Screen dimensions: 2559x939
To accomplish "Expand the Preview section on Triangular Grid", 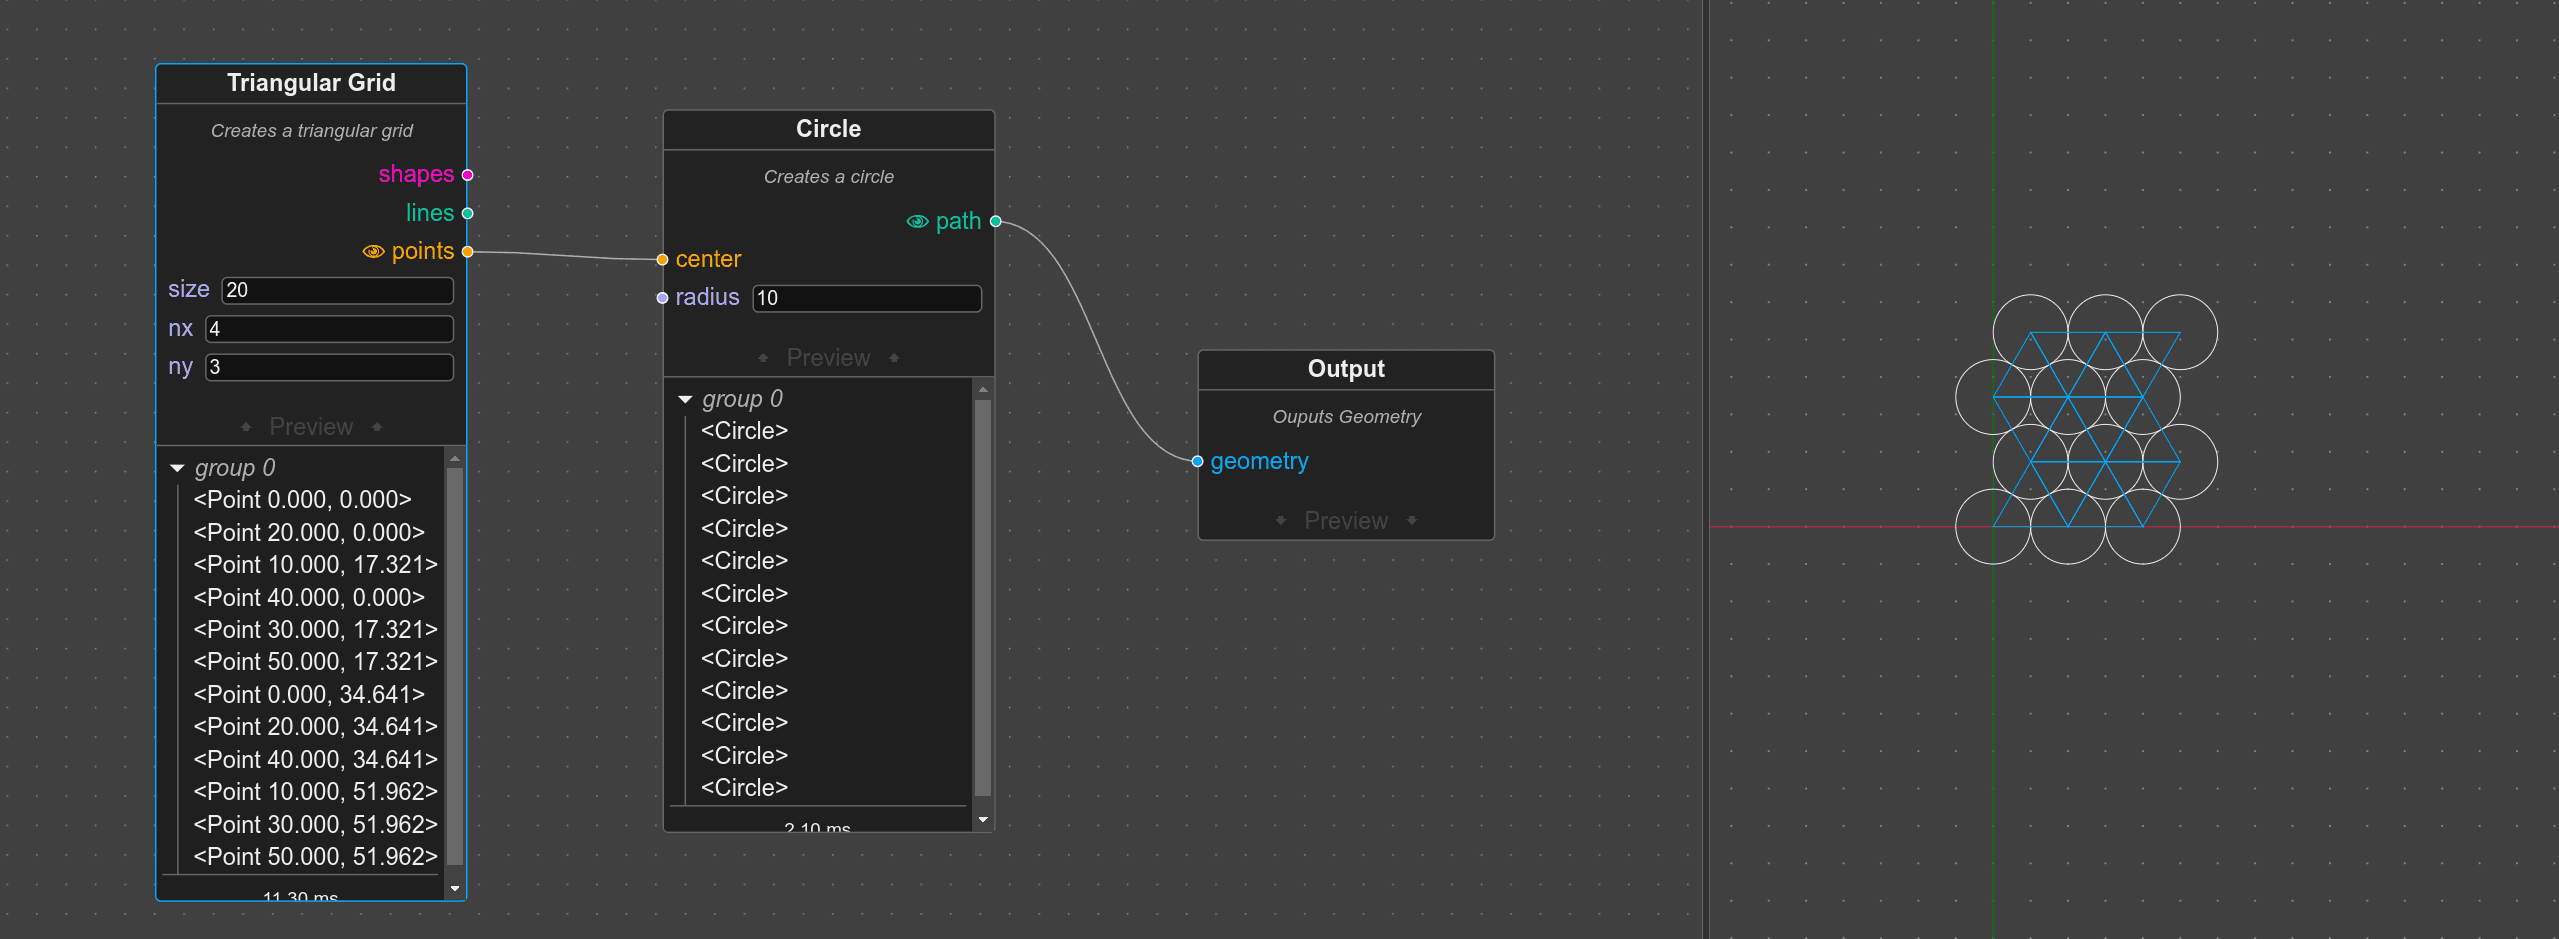I will click(310, 426).
